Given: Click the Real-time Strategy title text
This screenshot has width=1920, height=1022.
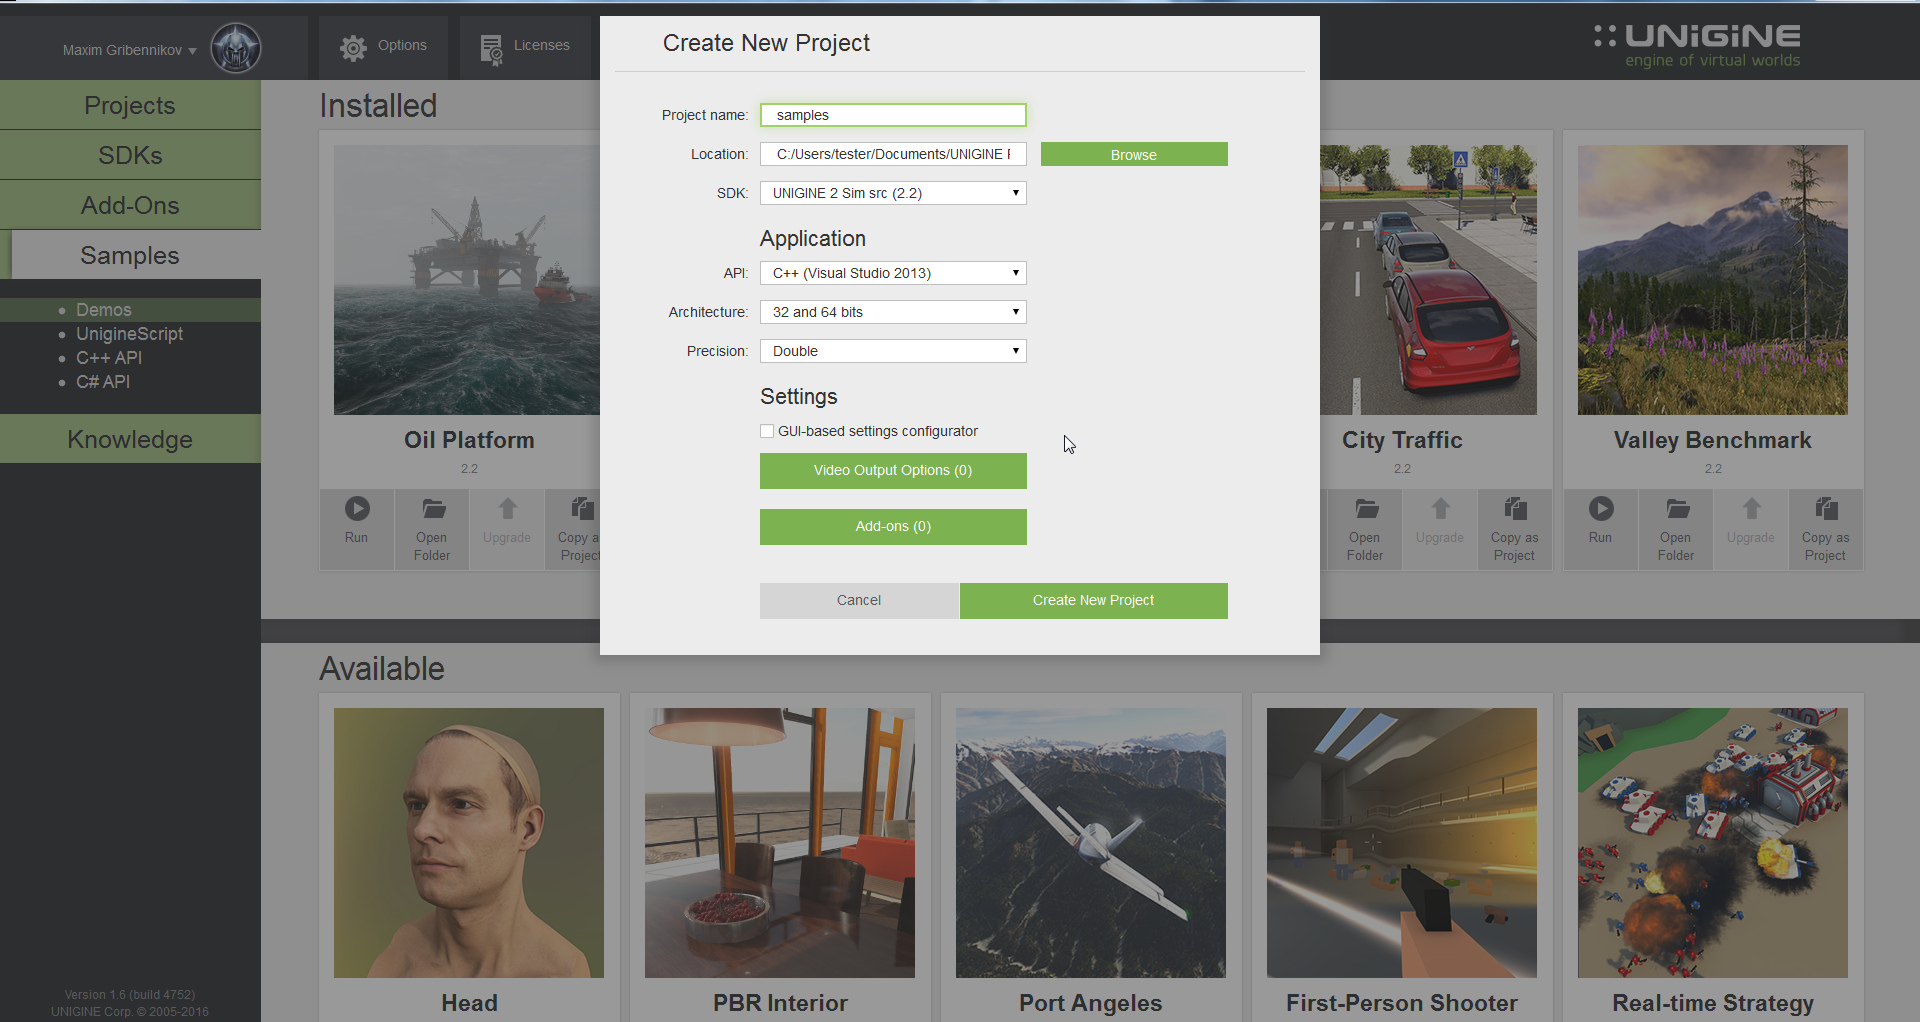Looking at the screenshot, I should [1713, 1003].
